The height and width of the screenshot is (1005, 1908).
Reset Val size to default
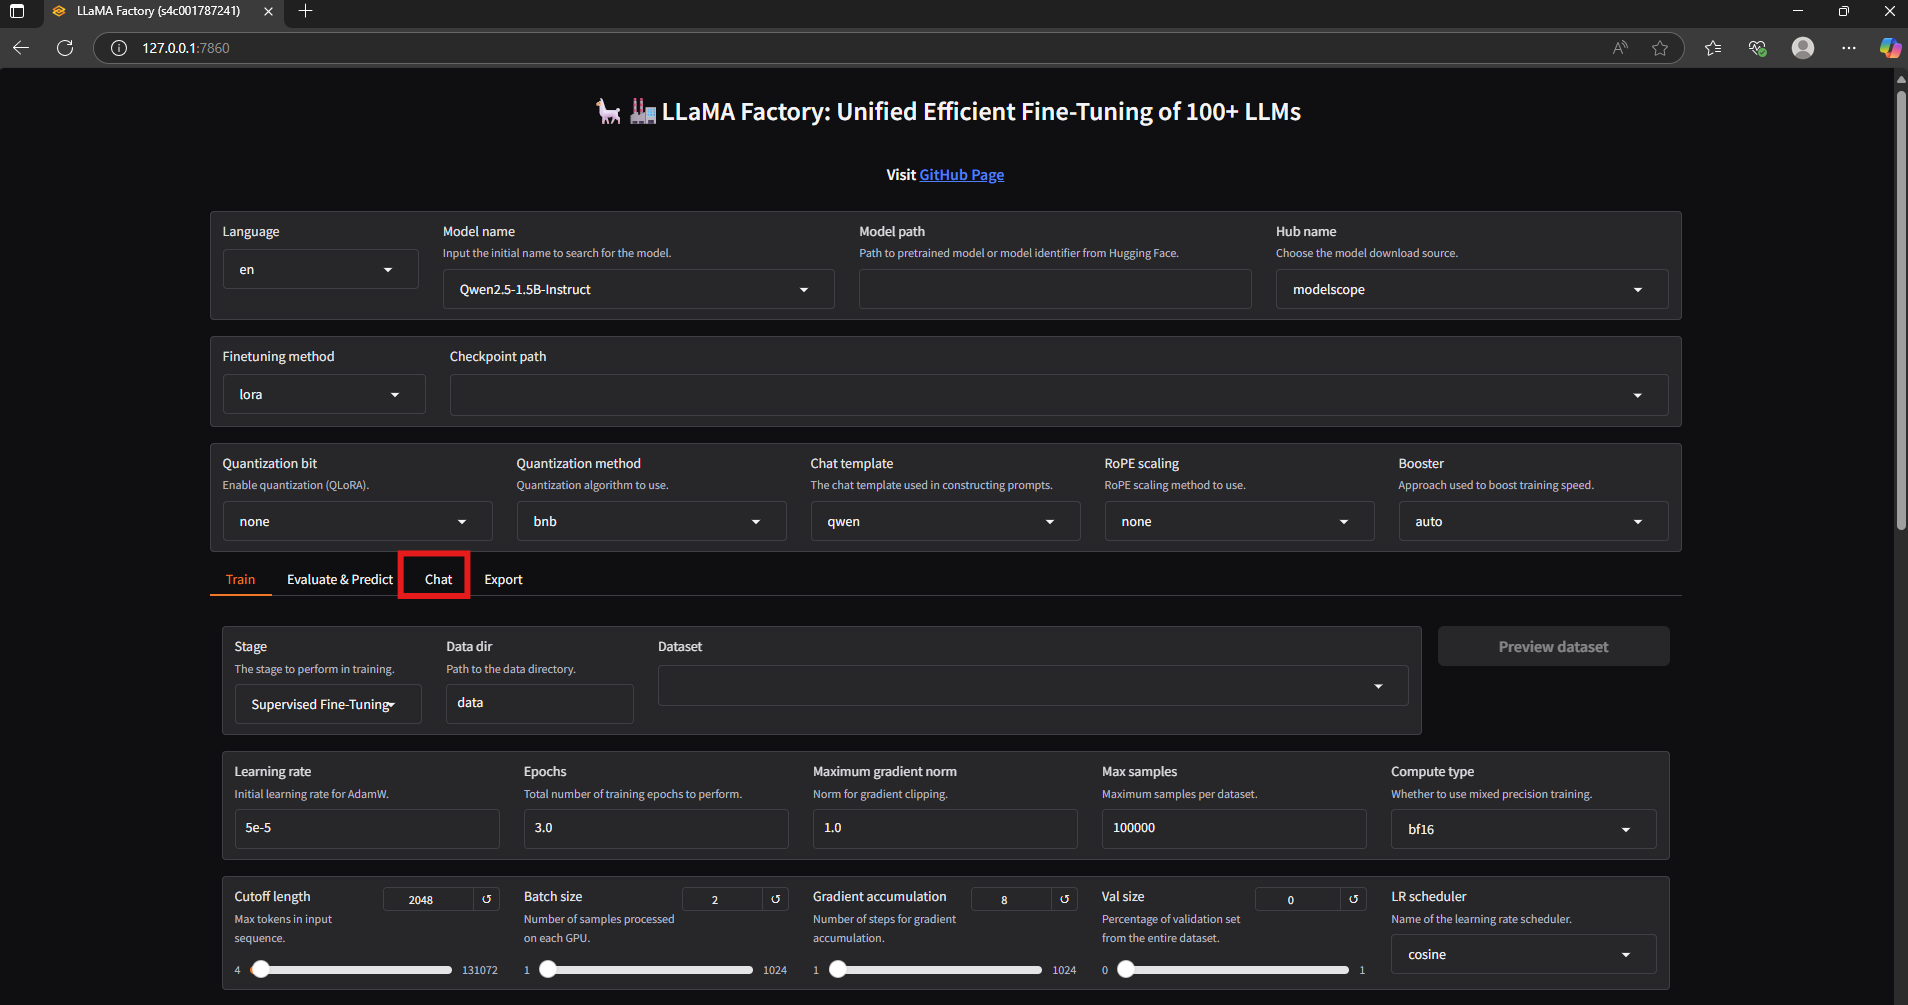click(x=1354, y=899)
